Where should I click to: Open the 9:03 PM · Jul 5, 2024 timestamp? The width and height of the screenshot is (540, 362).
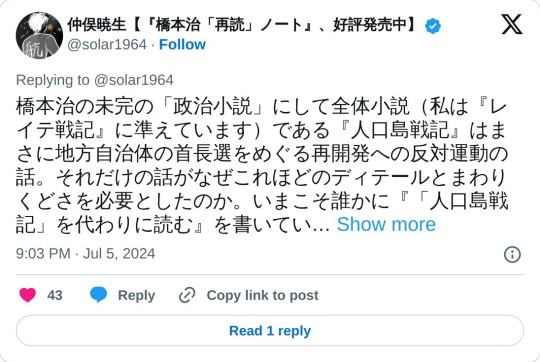pyautogui.click(x=85, y=254)
